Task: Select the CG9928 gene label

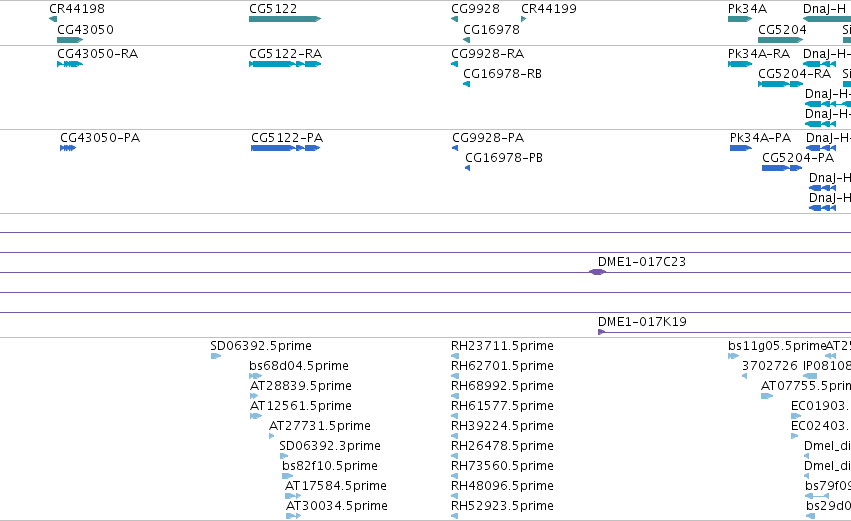Action: [x=475, y=9]
